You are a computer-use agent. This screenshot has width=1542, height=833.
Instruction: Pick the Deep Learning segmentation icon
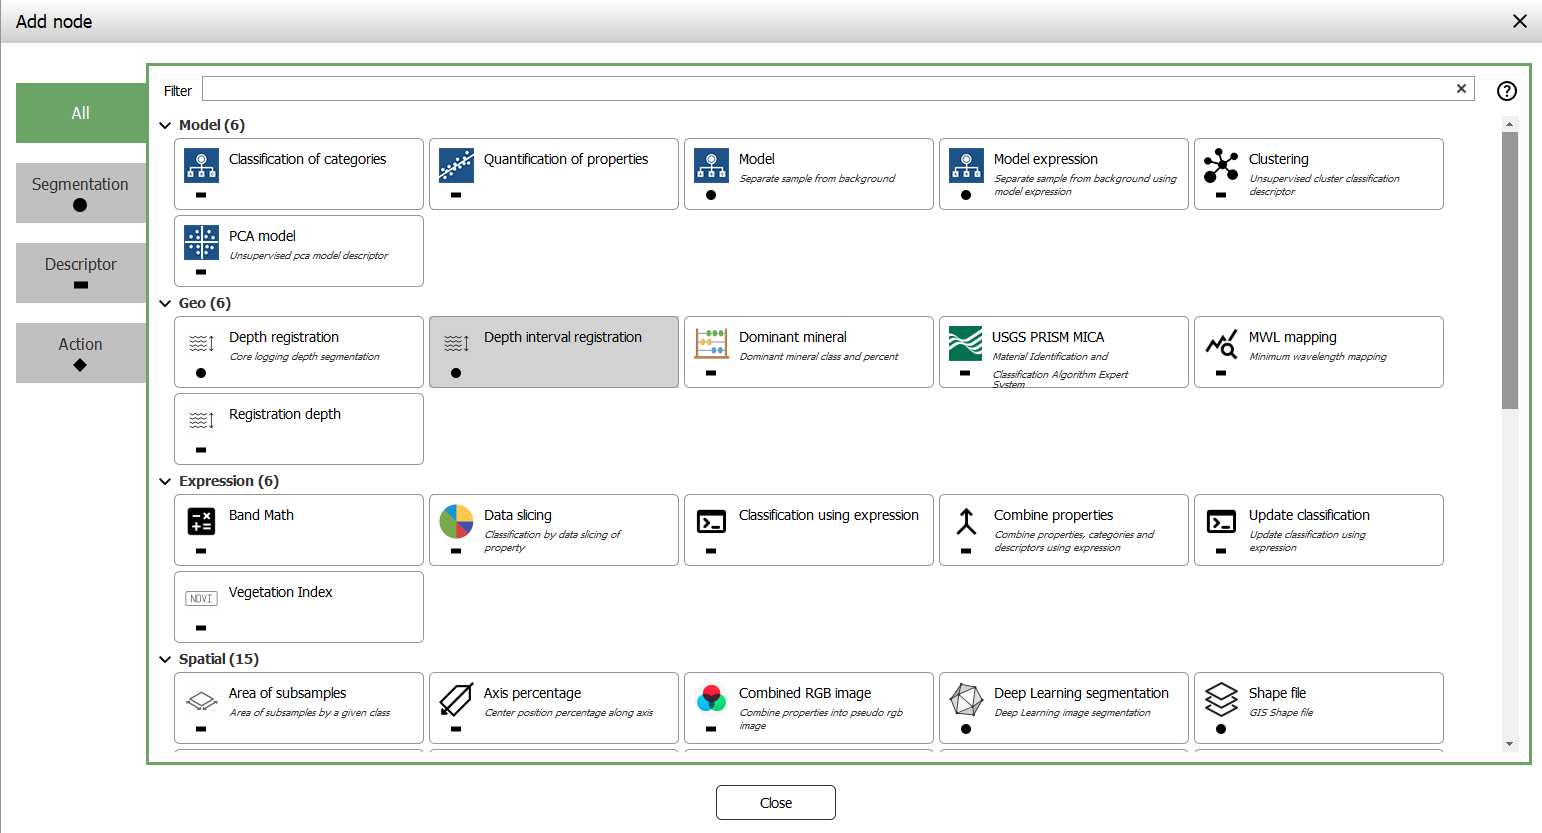click(965, 699)
